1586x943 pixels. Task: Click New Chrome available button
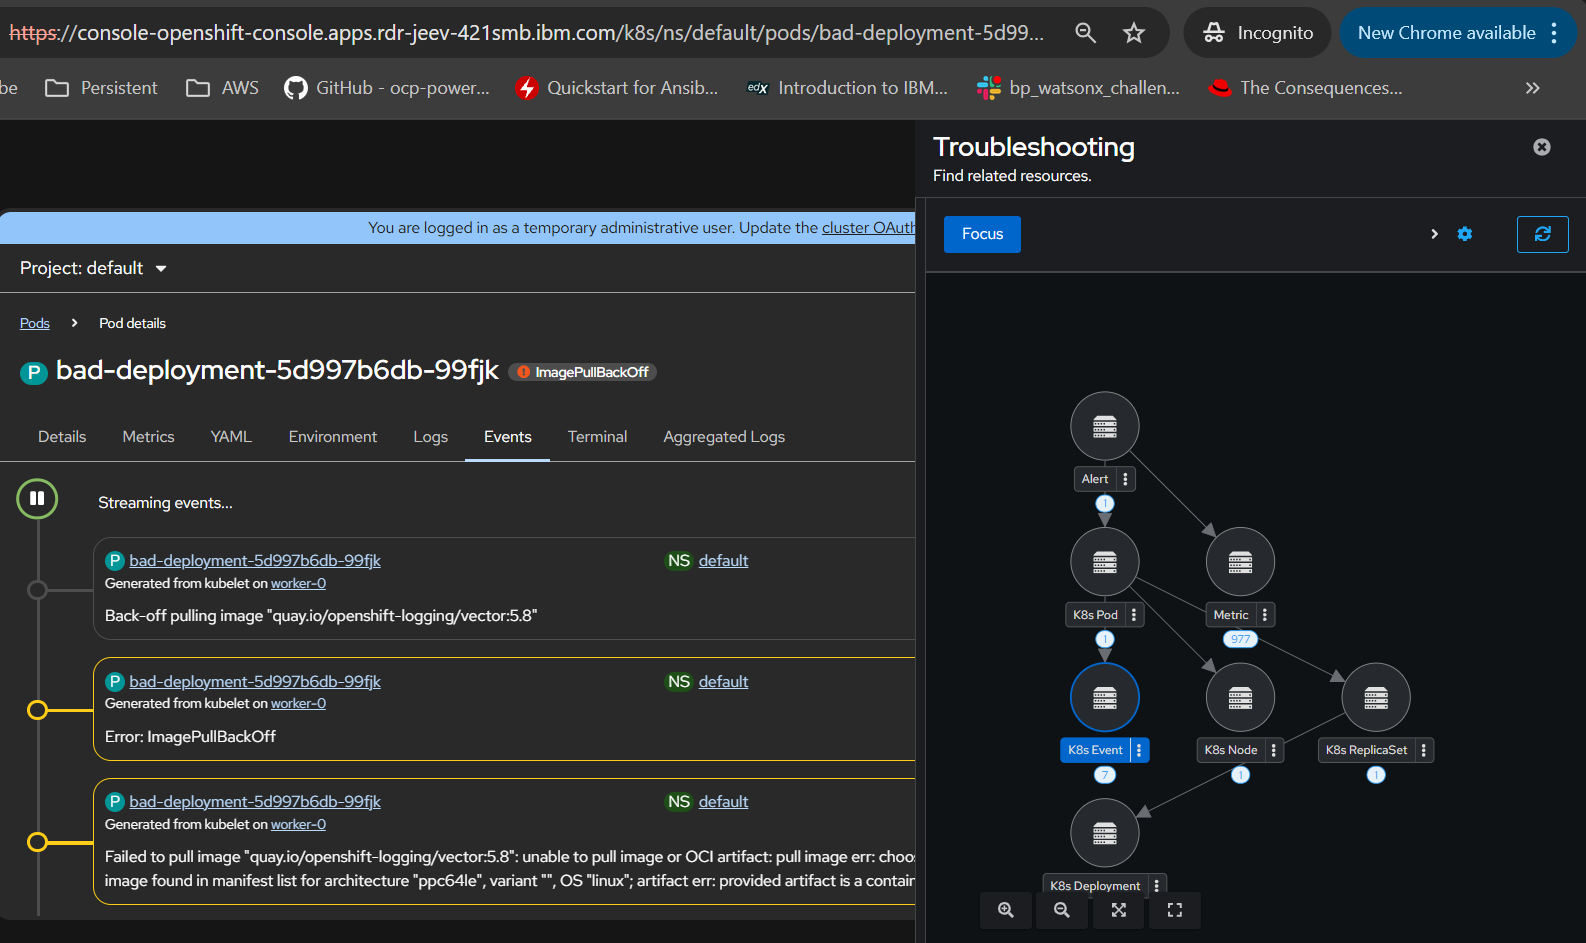(x=1446, y=33)
